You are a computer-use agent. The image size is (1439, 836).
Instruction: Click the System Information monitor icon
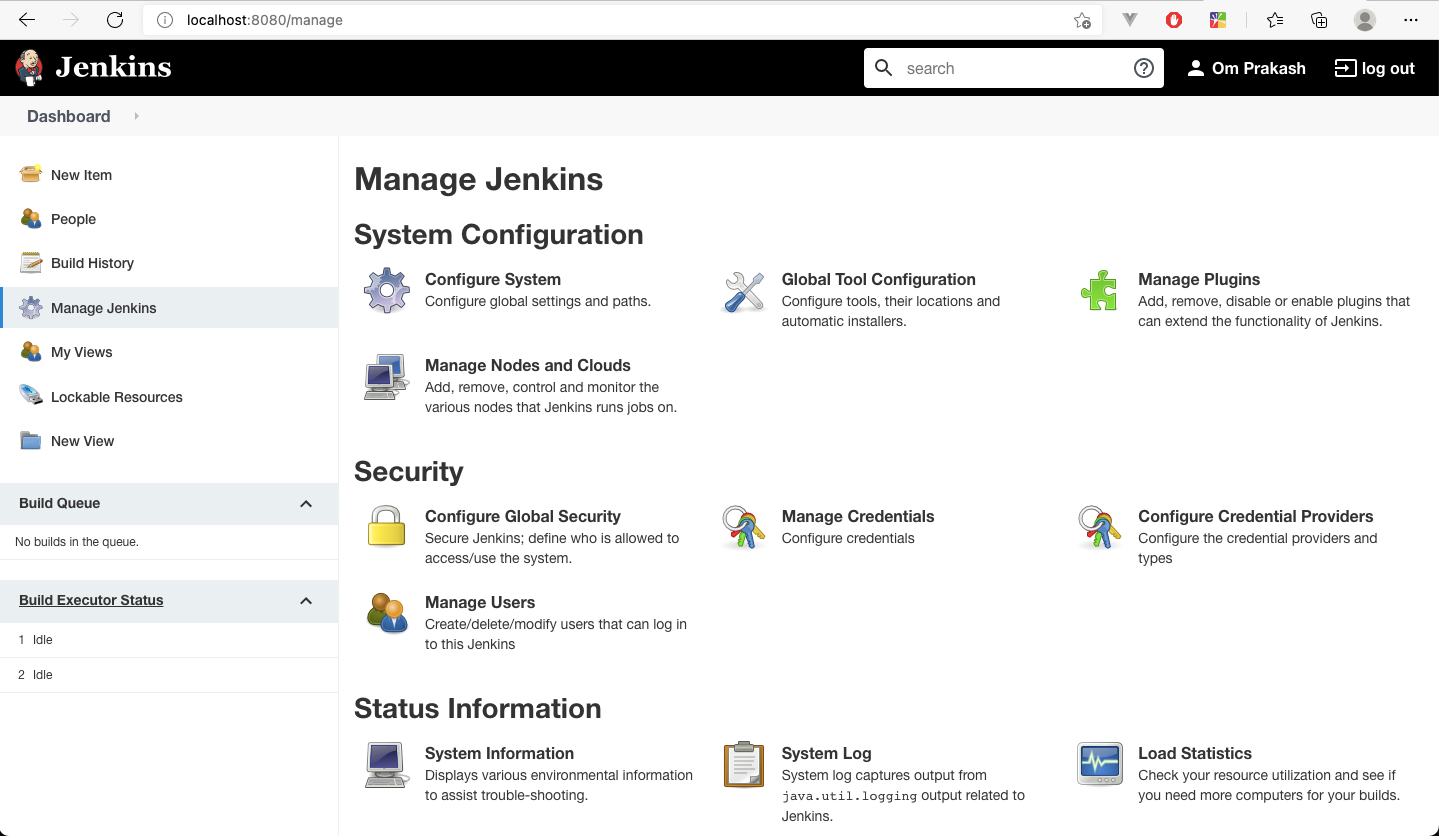[x=386, y=765]
